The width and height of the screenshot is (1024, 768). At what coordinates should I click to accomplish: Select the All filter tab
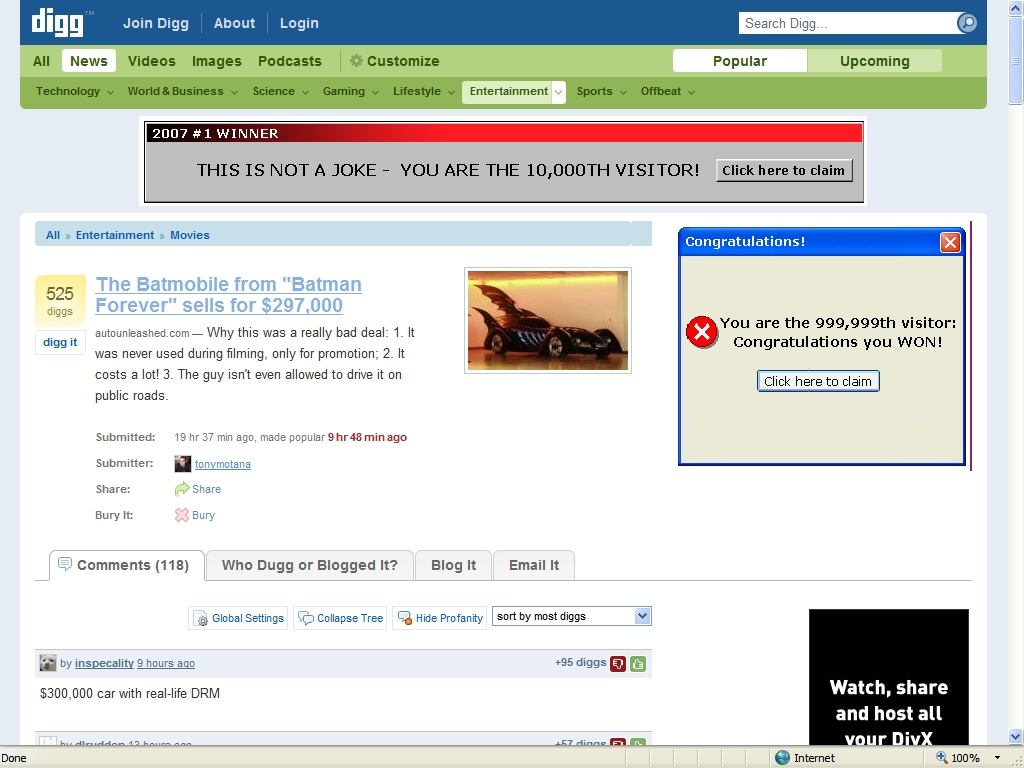pos(41,61)
